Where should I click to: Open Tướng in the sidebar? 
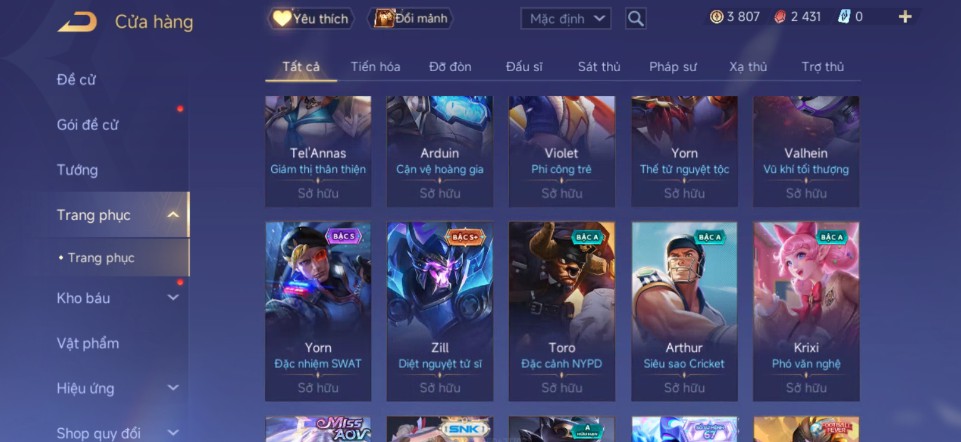[77, 170]
